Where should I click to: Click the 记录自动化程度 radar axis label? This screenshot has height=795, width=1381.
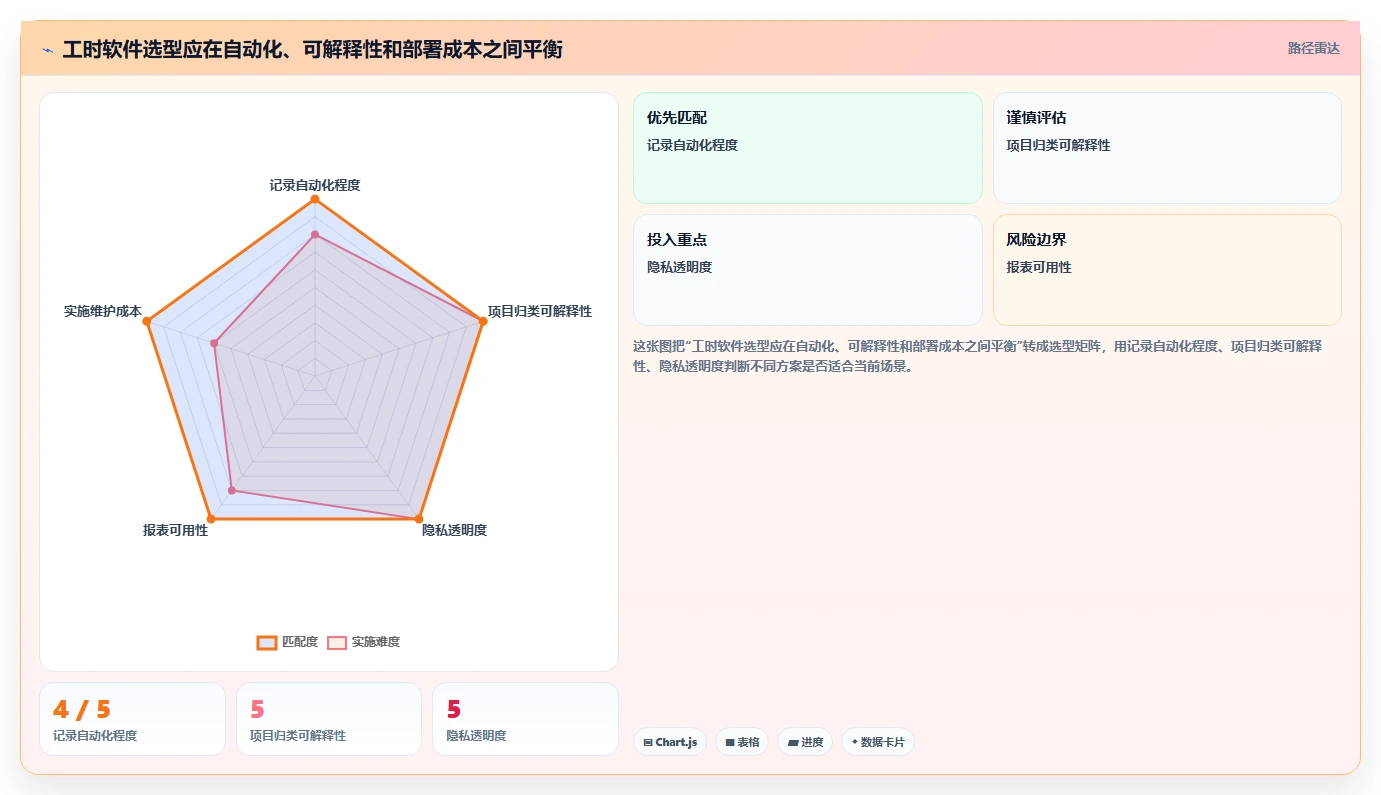[315, 185]
